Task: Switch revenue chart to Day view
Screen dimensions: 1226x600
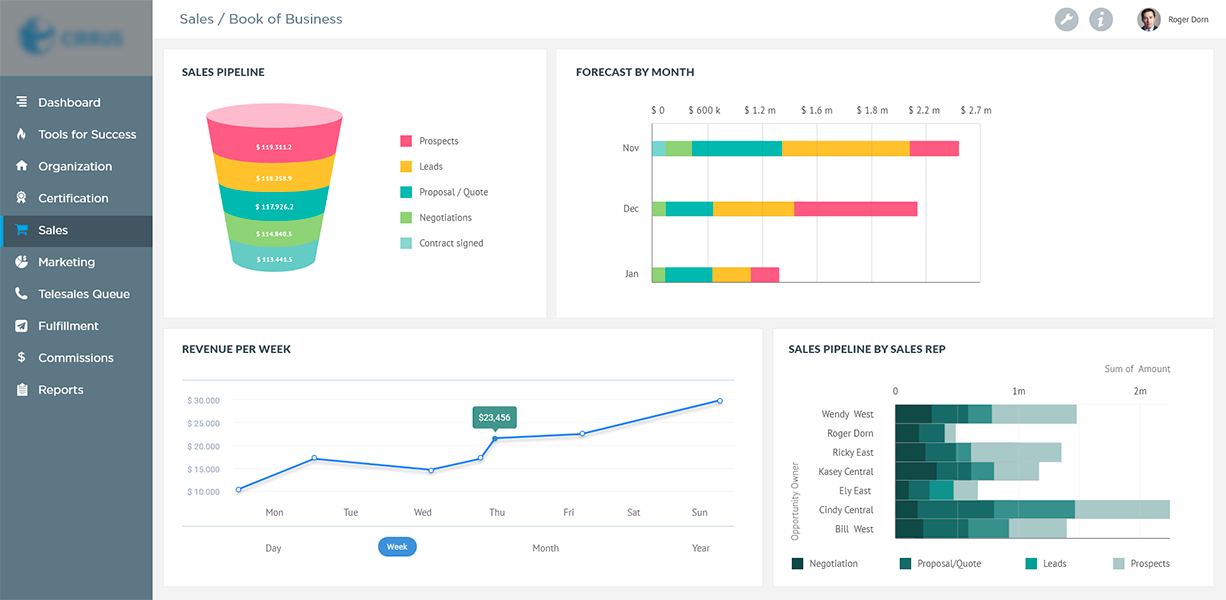Action: pyautogui.click(x=273, y=548)
